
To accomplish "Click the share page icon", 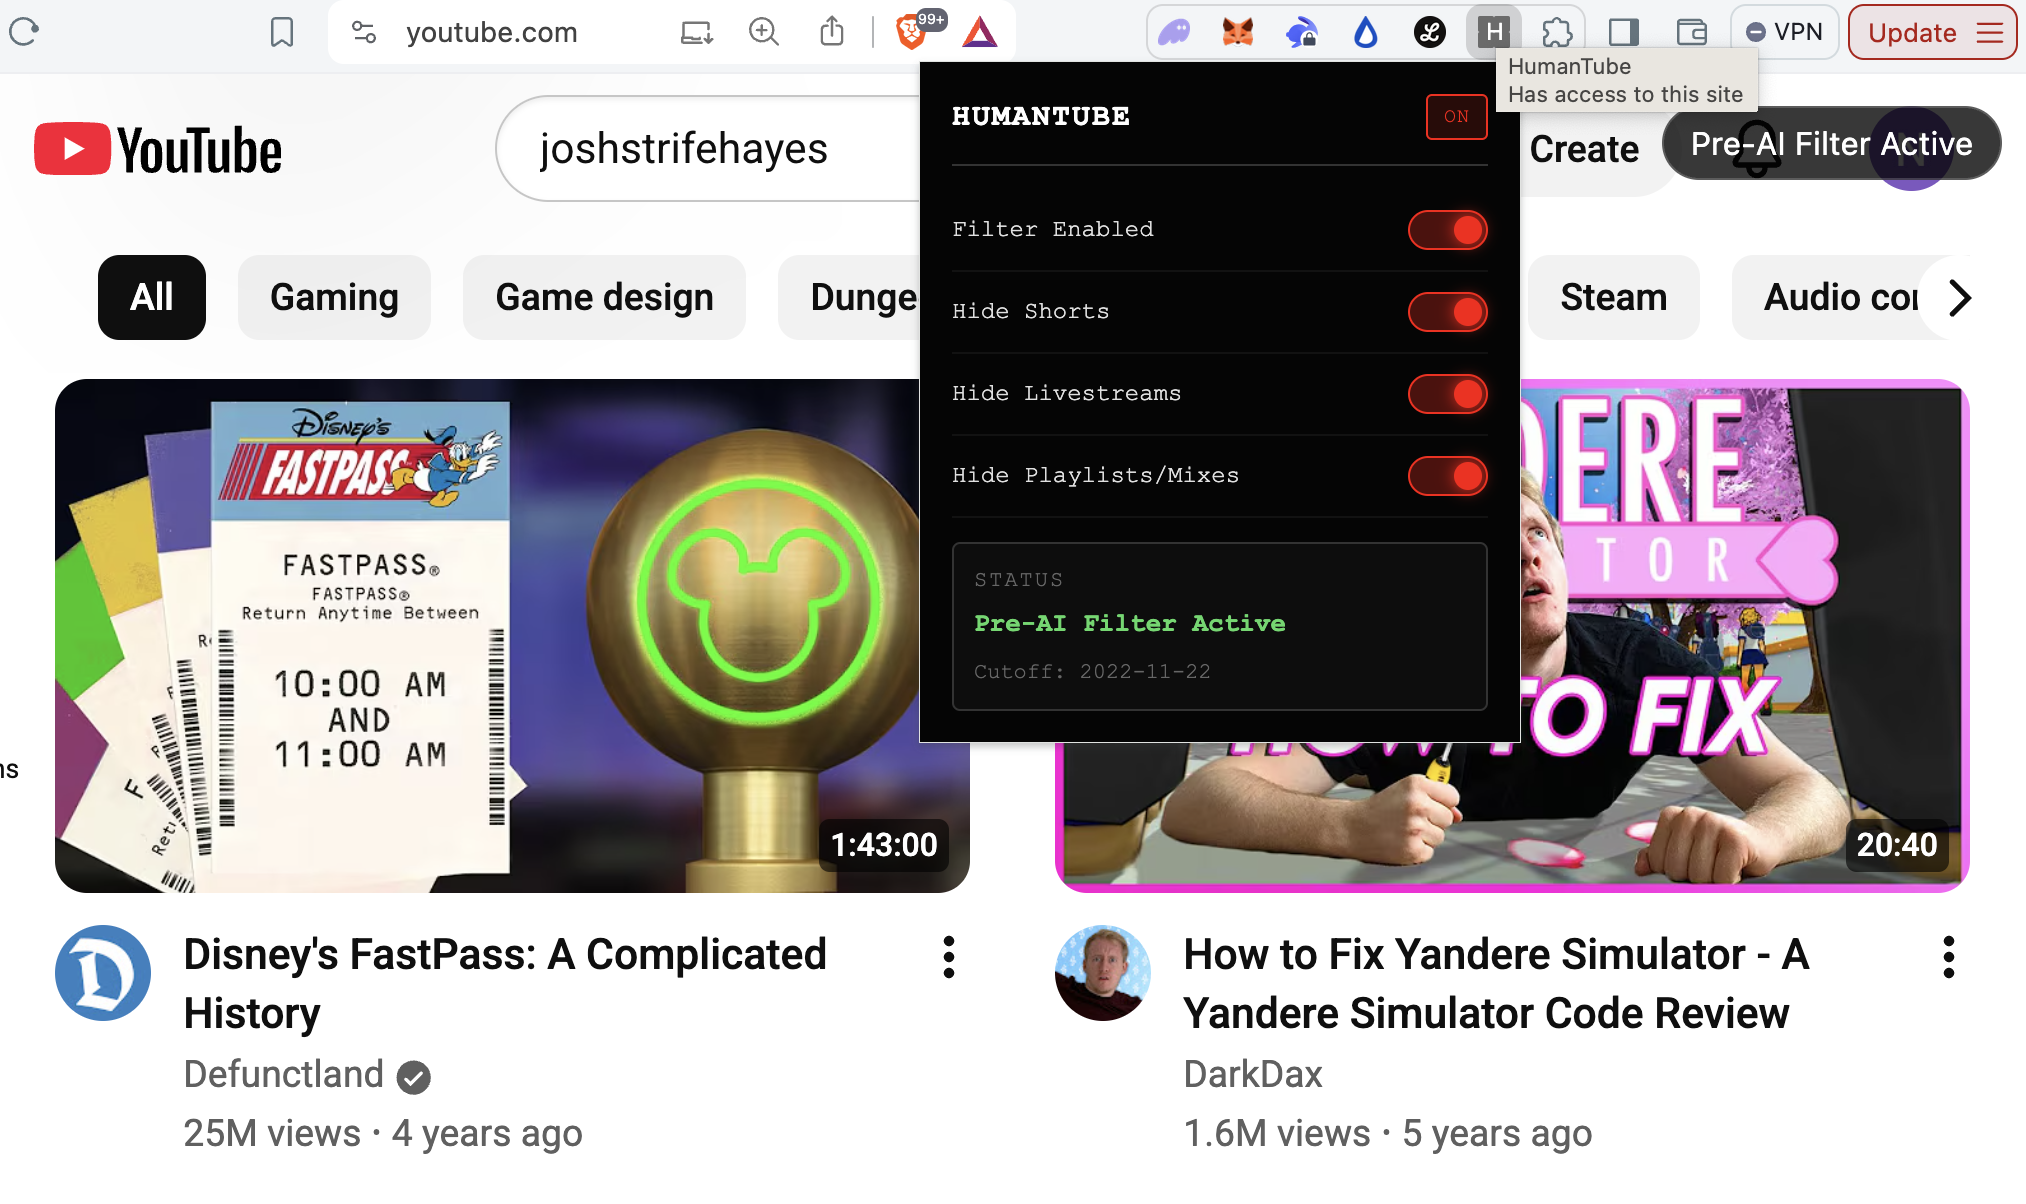I will click(831, 32).
